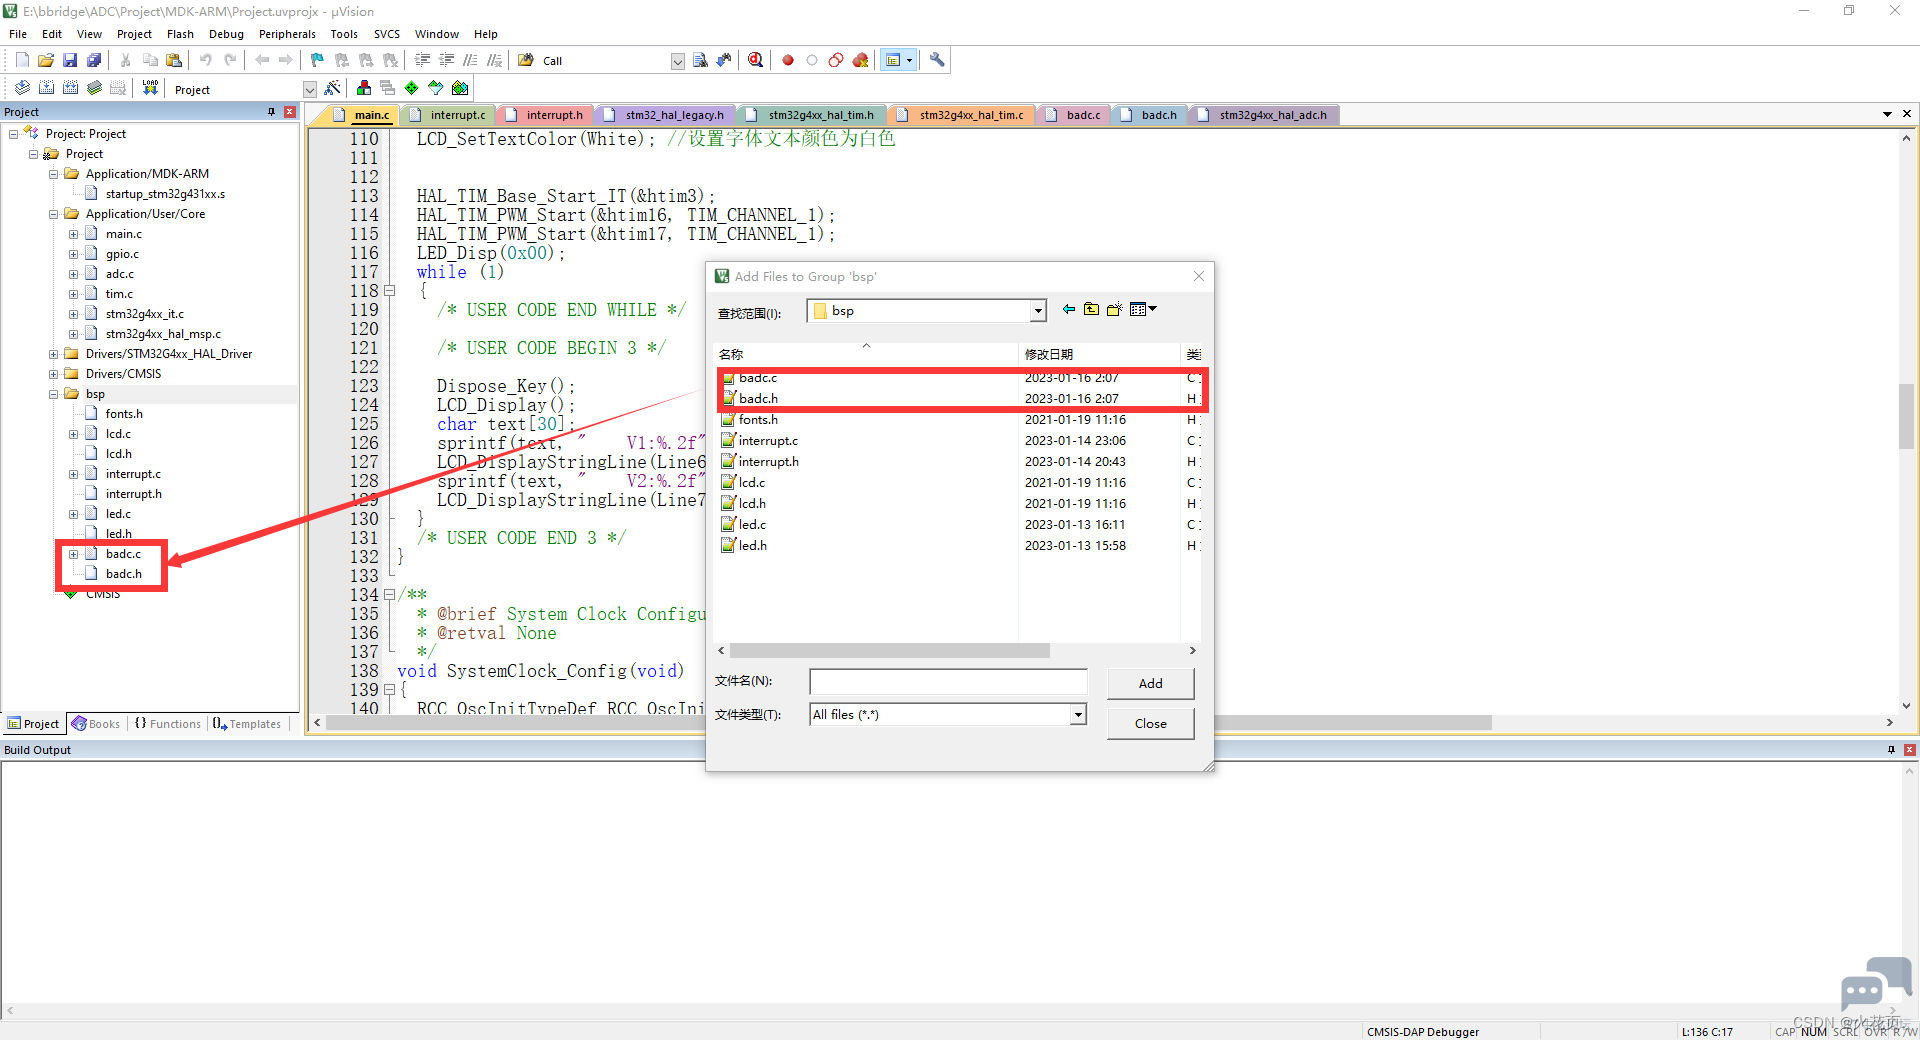Click the Set bookmark flag icon

317,60
